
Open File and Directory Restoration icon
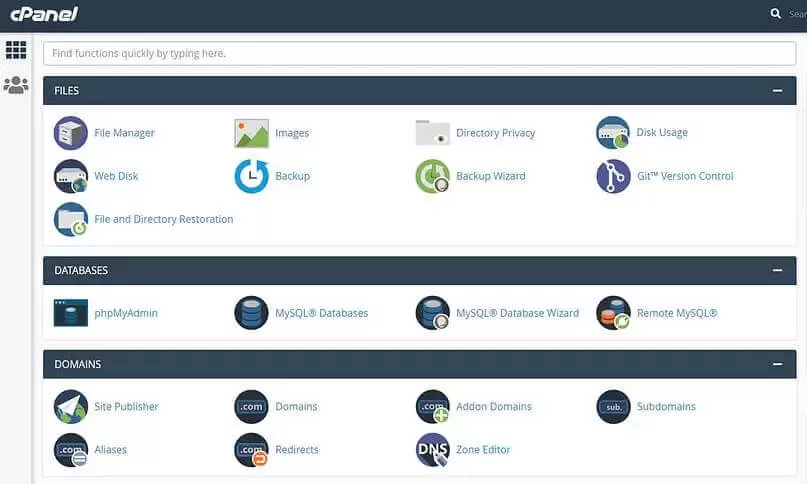(x=71, y=219)
